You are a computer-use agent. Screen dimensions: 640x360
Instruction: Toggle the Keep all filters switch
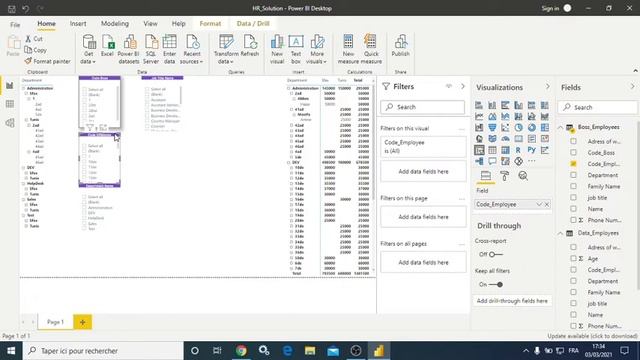tap(496, 284)
